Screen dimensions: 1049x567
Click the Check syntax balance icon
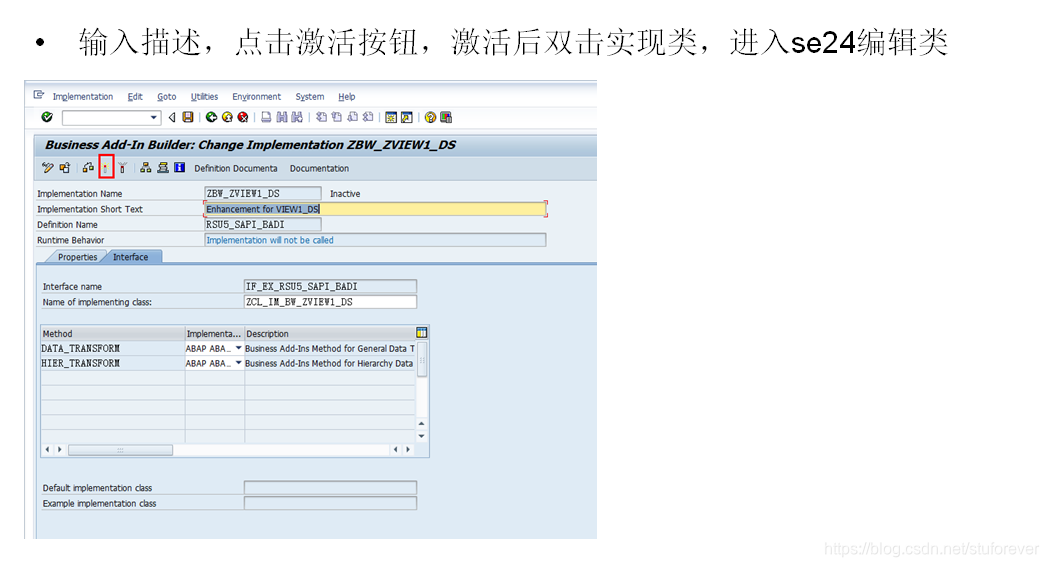[88, 168]
